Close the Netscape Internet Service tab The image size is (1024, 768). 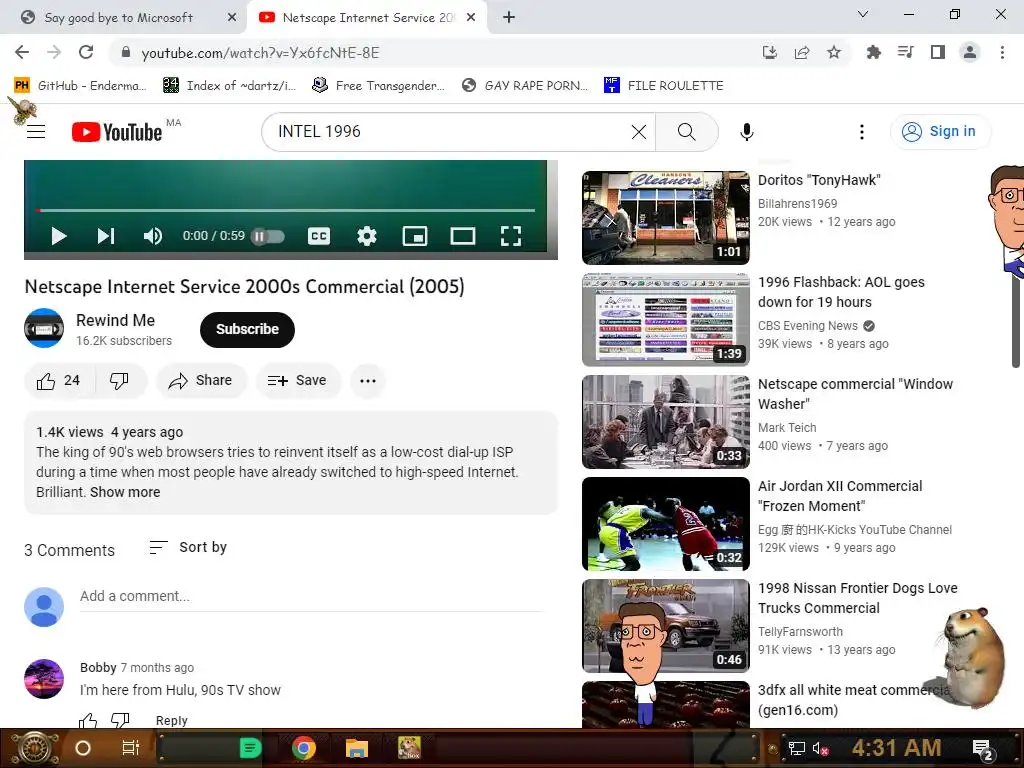(471, 18)
